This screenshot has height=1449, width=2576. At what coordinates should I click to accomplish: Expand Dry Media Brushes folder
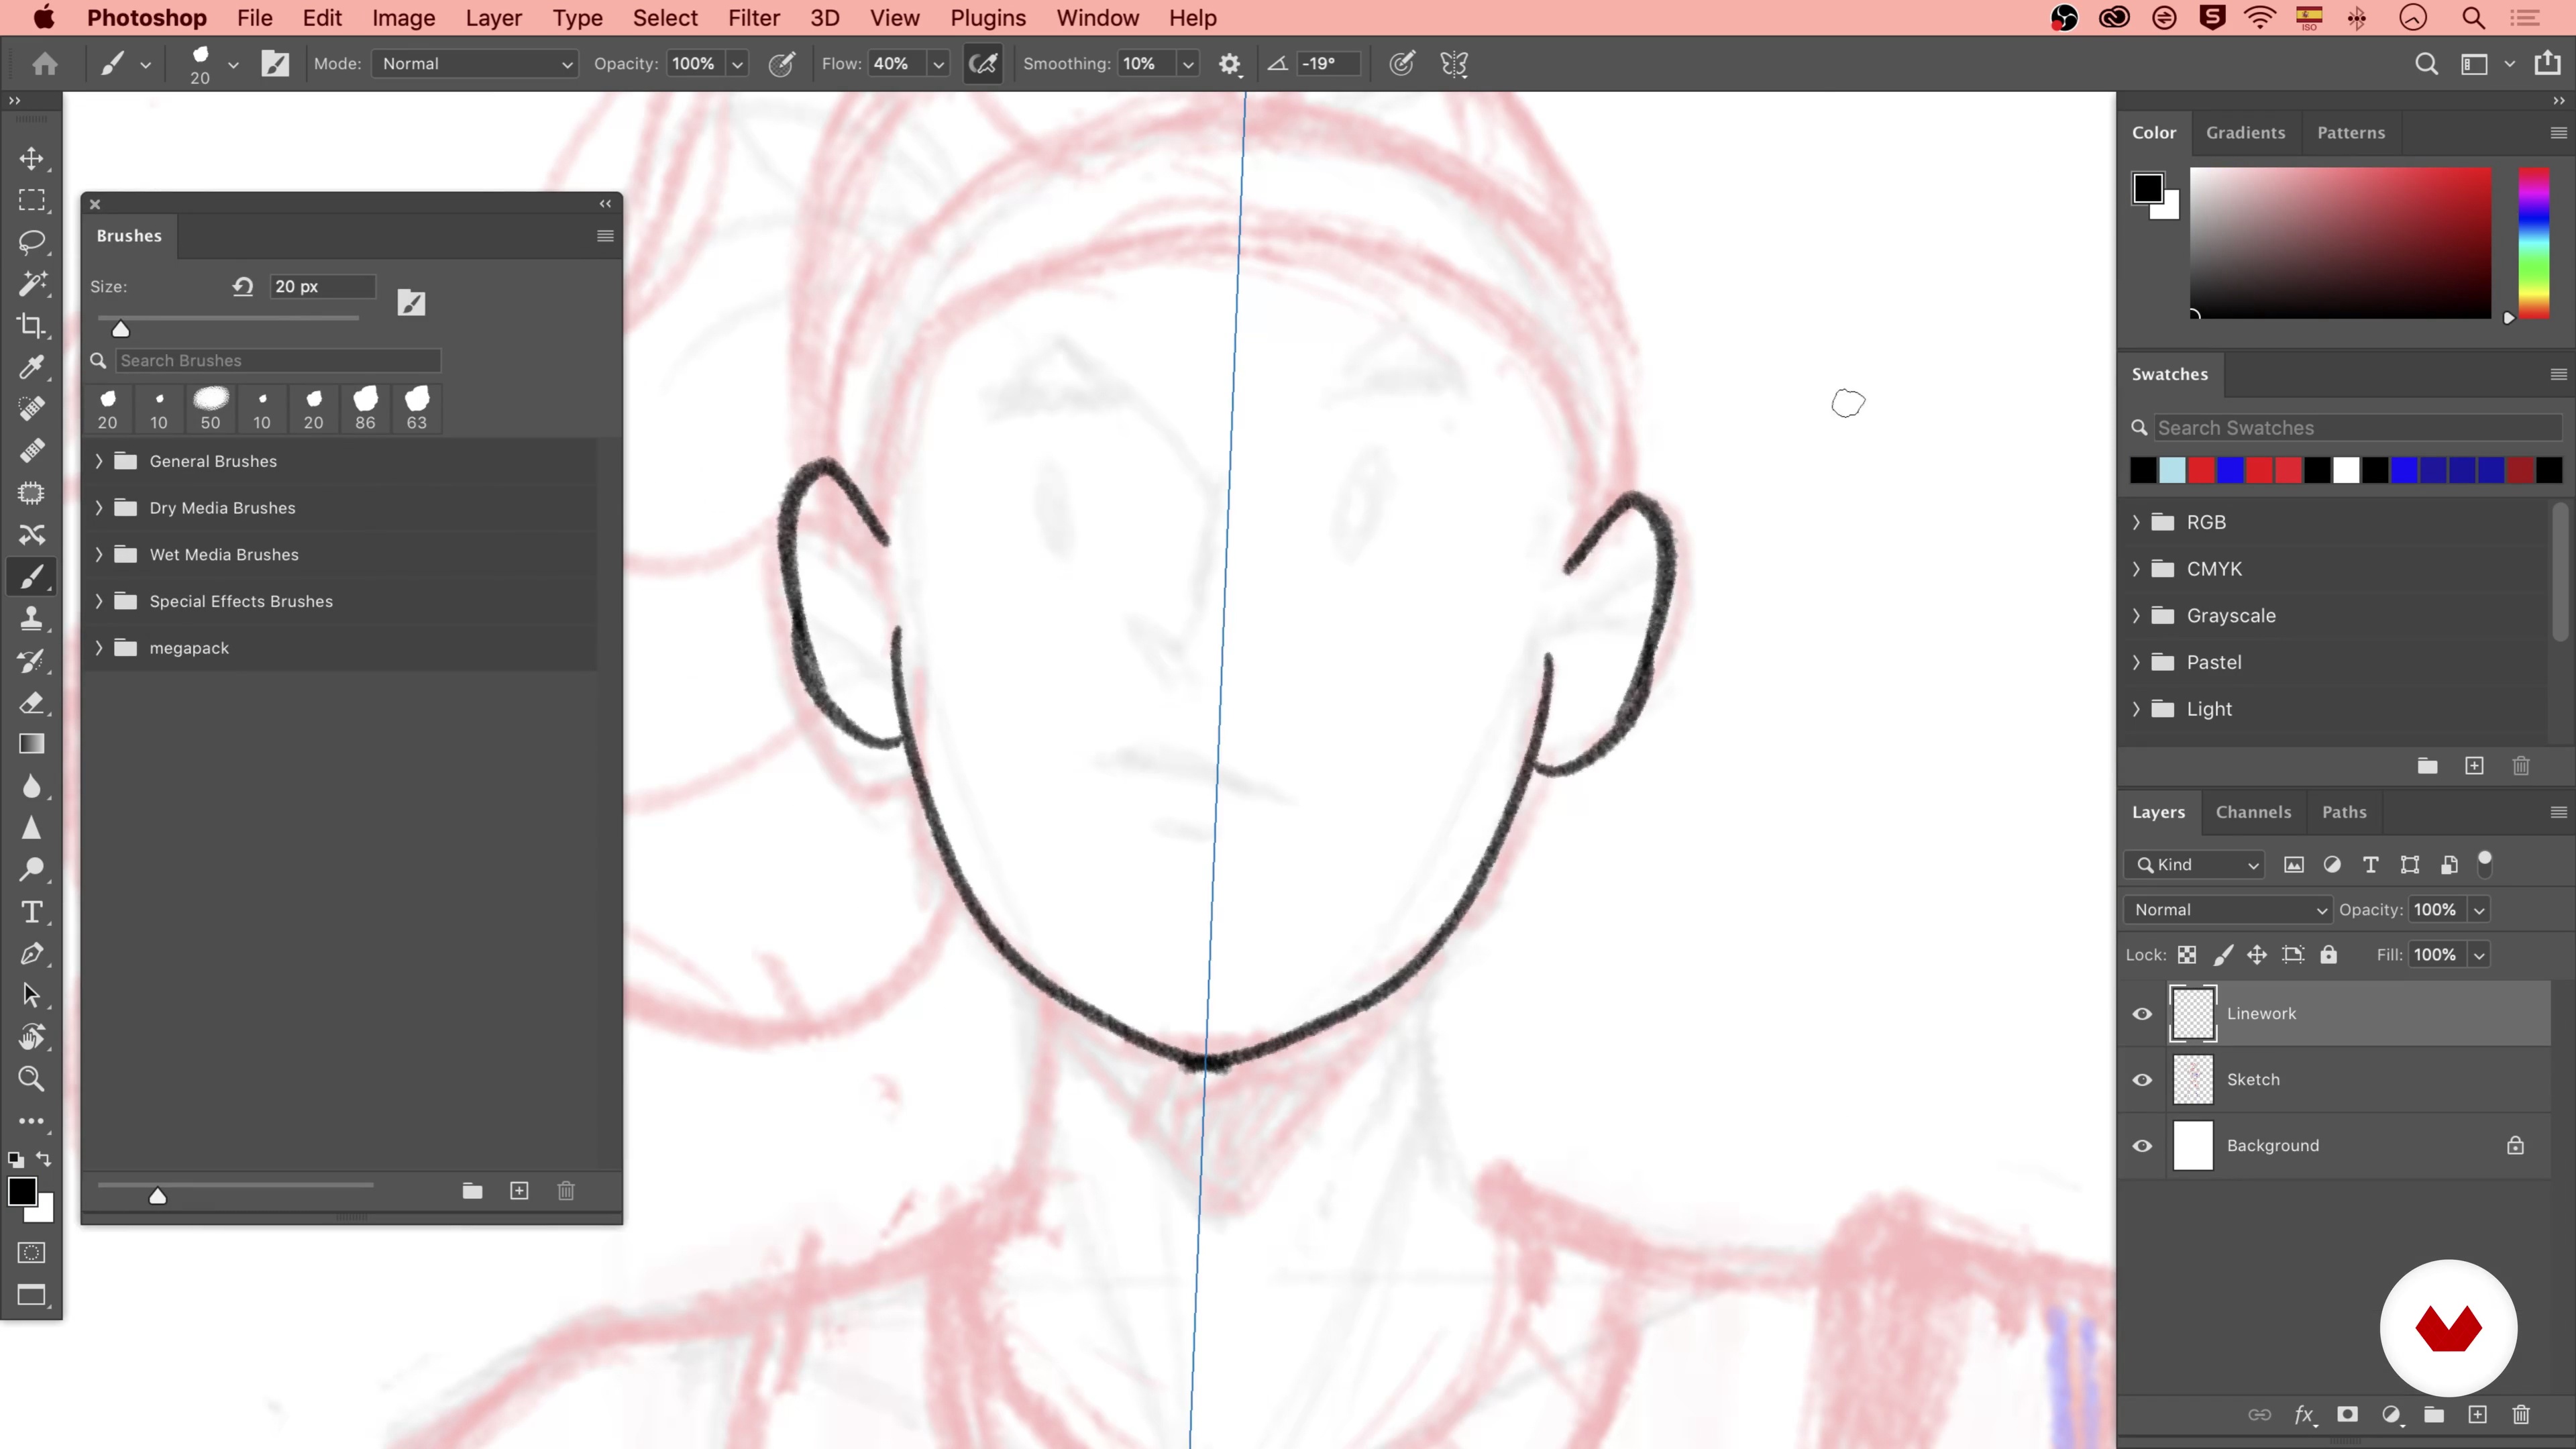(98, 508)
